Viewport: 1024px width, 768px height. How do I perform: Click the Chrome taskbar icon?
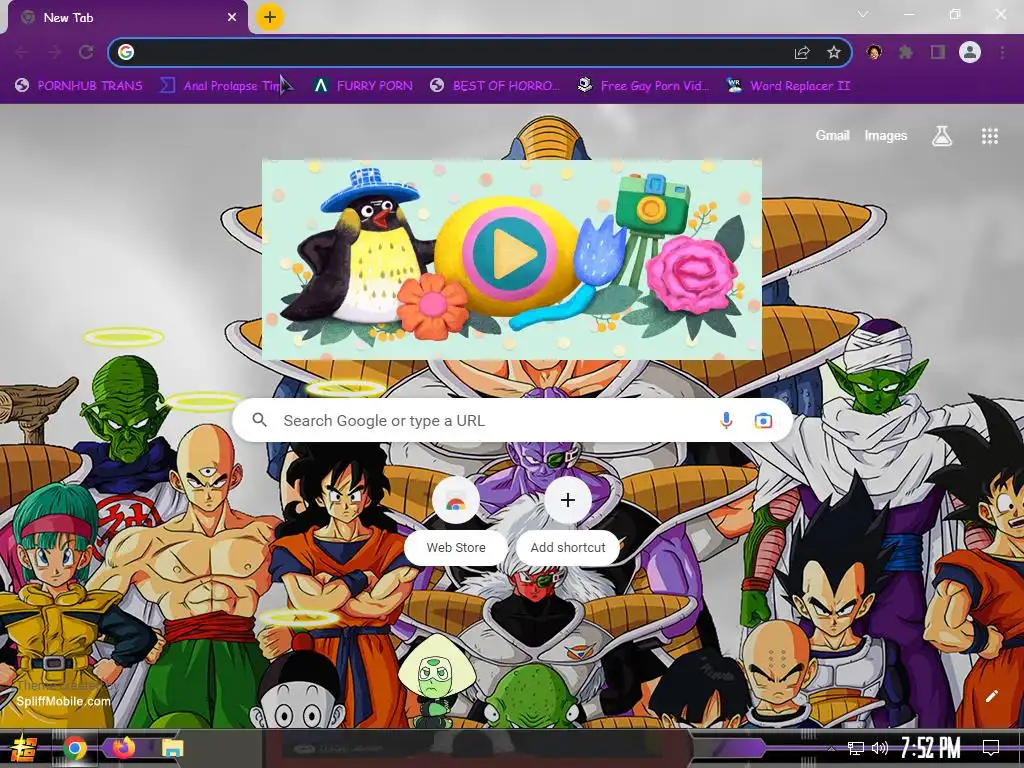75,748
